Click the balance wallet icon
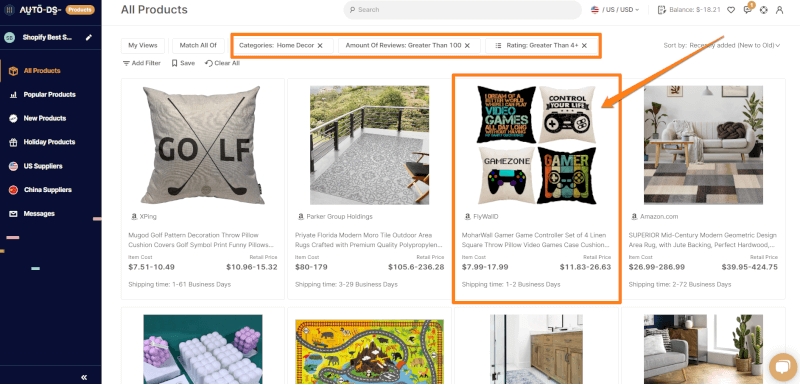The width and height of the screenshot is (800, 384). coord(662,10)
